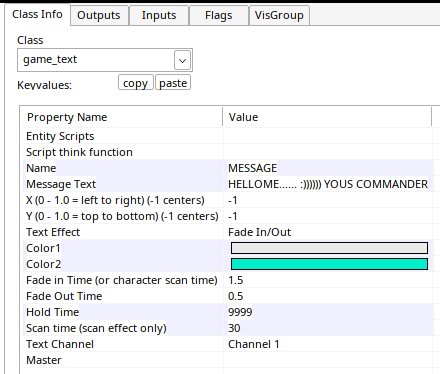This screenshot has width=440, height=374.
Task: Click the 1.5 fade in value
Action: coord(235,280)
